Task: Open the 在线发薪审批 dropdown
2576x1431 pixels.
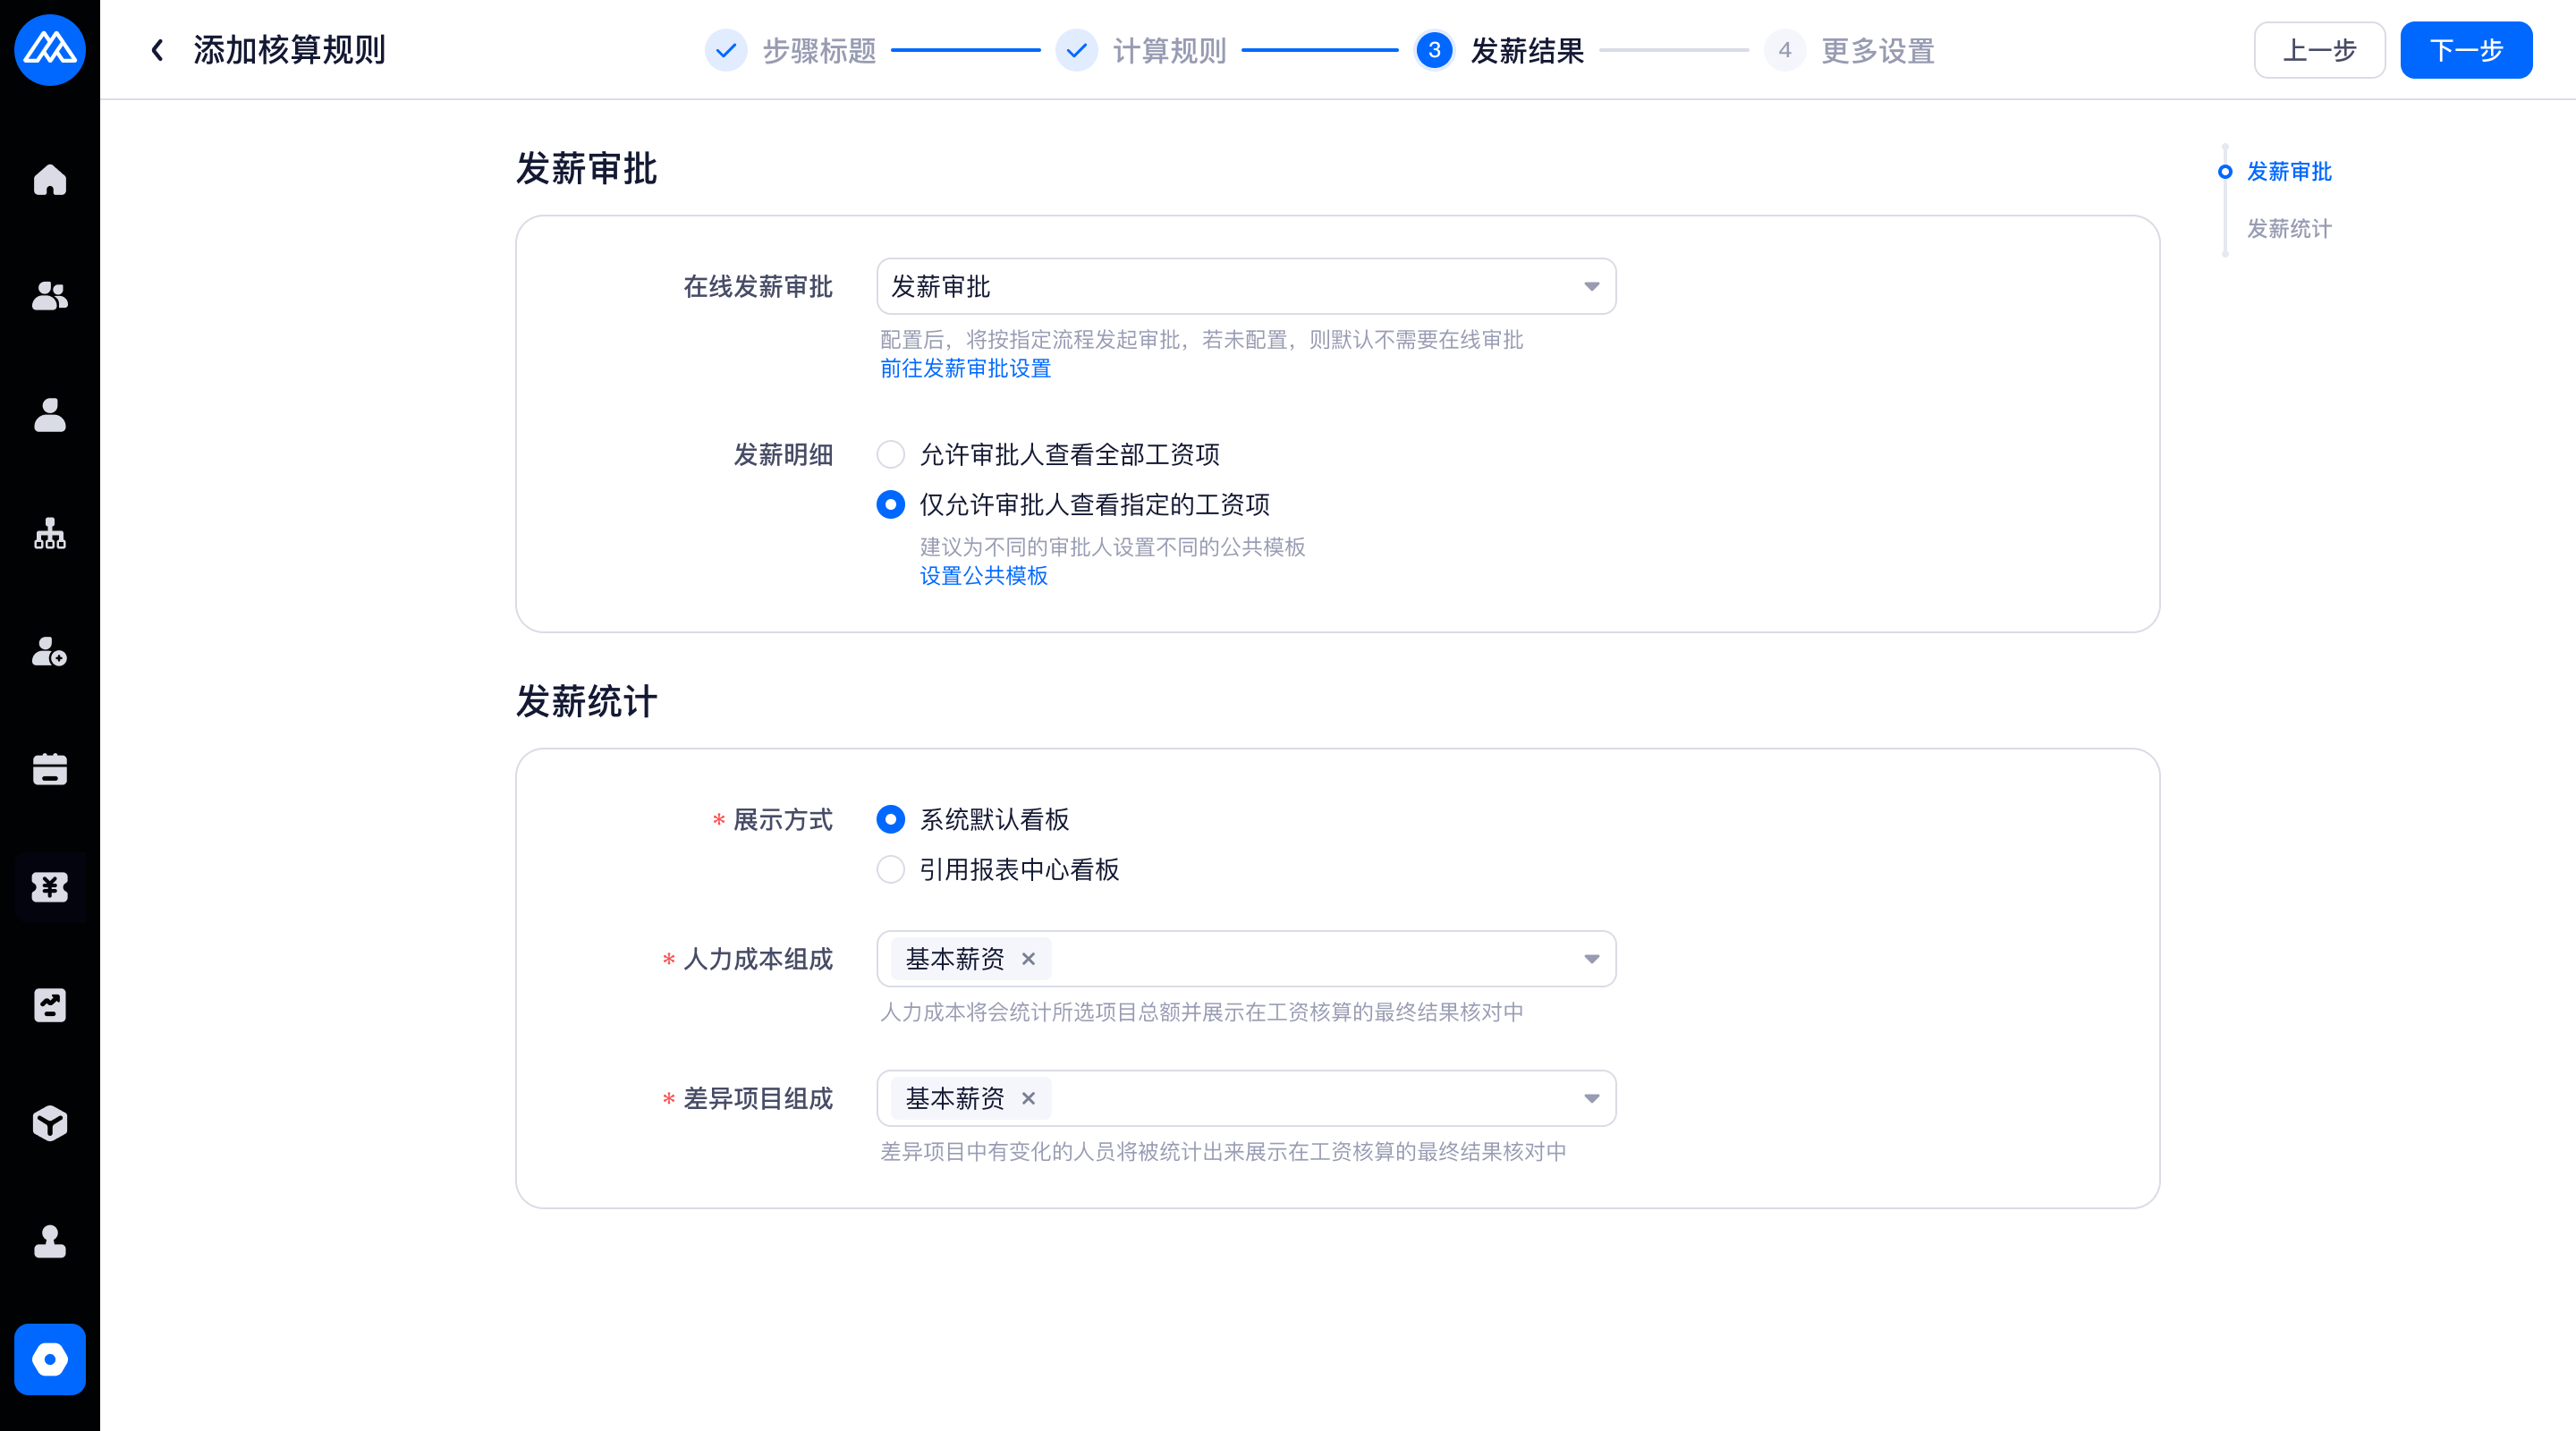Action: pos(1245,287)
